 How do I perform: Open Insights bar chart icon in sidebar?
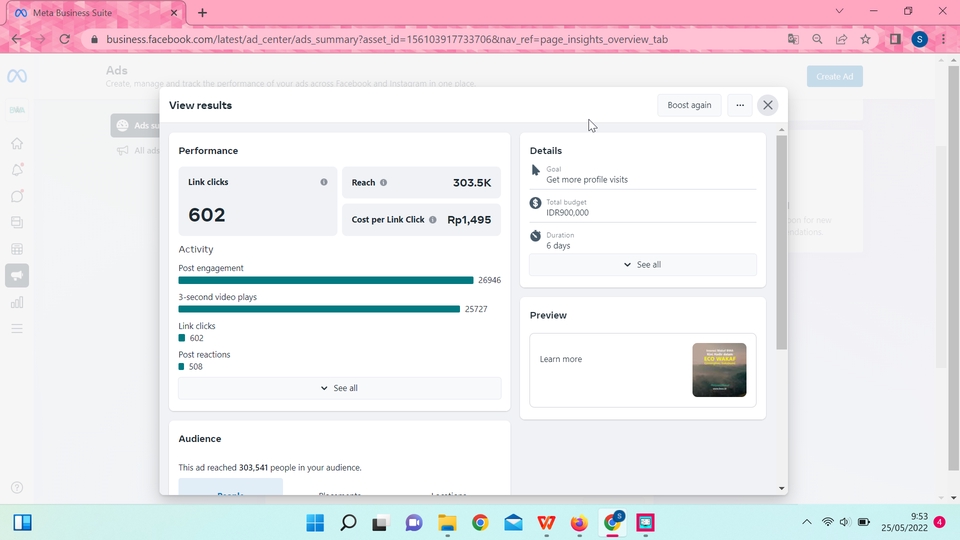click(17, 302)
